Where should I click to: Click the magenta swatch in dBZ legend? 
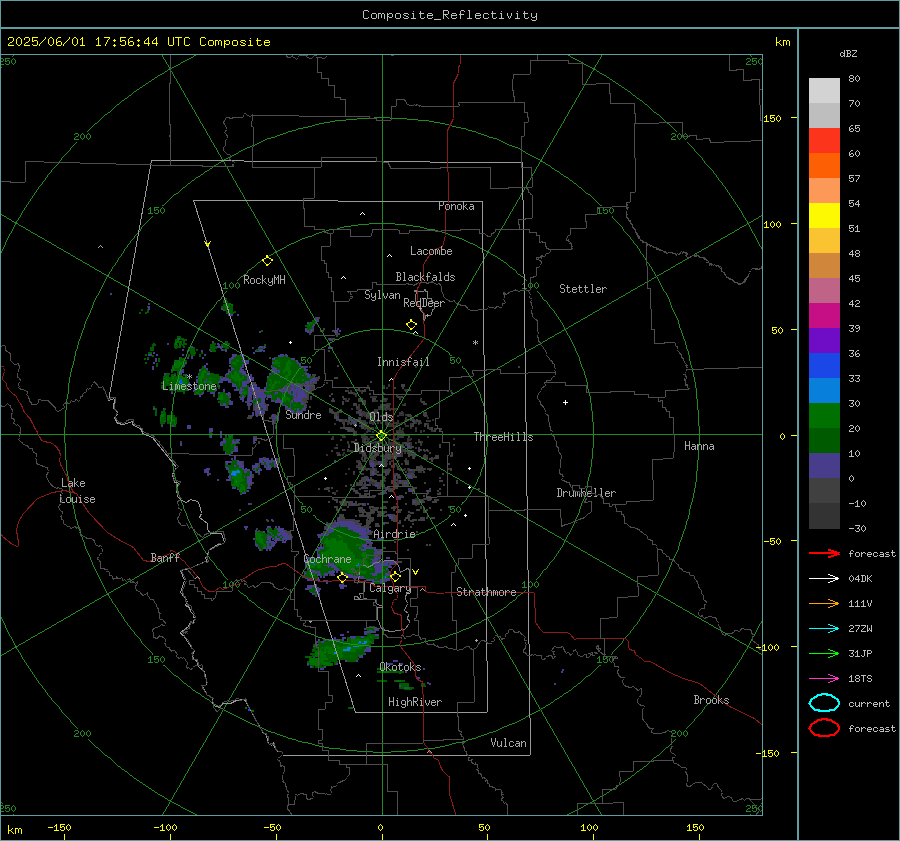824,315
